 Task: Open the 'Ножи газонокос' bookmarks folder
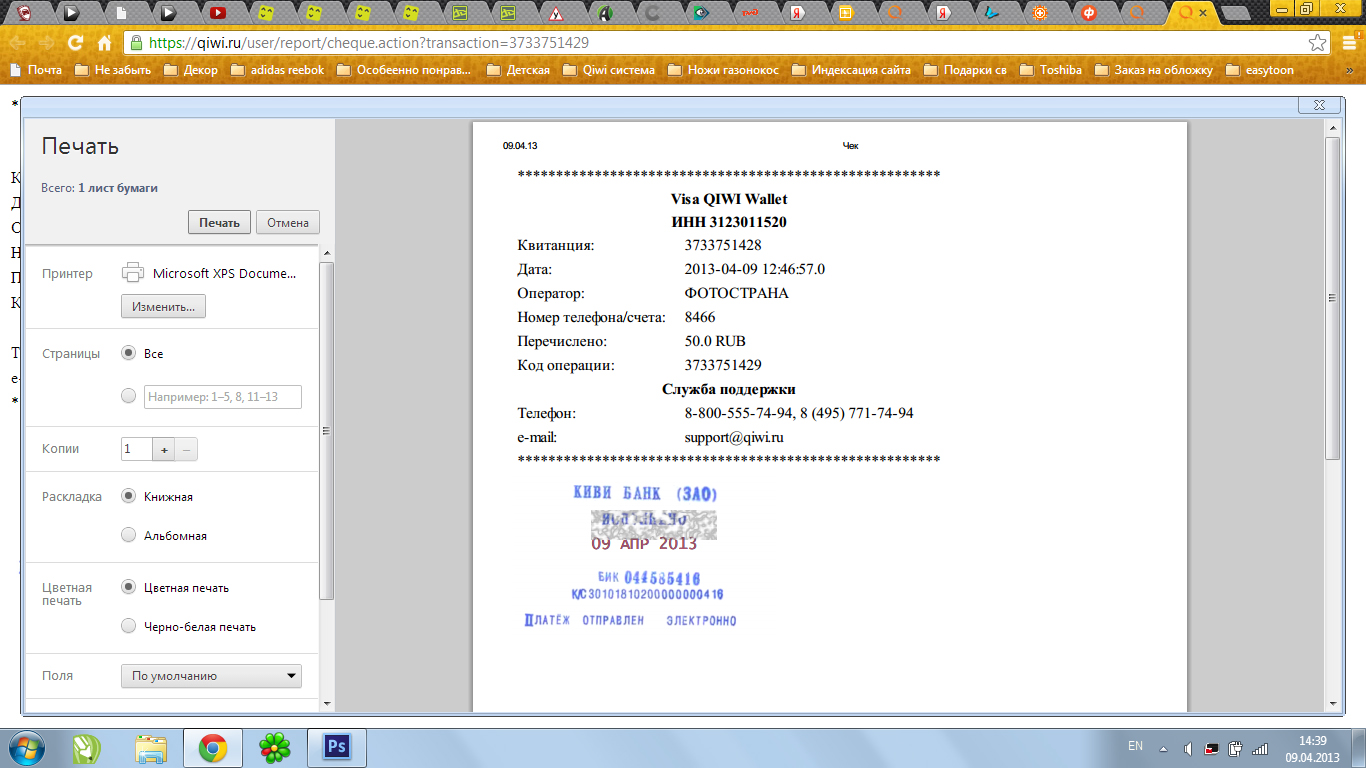(x=722, y=70)
